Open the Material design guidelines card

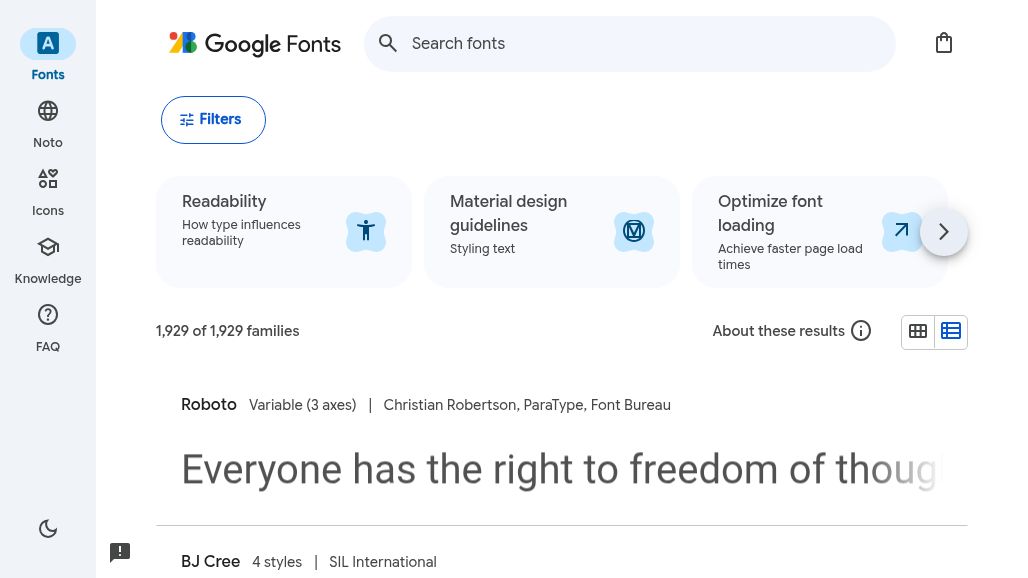pyautogui.click(x=551, y=231)
